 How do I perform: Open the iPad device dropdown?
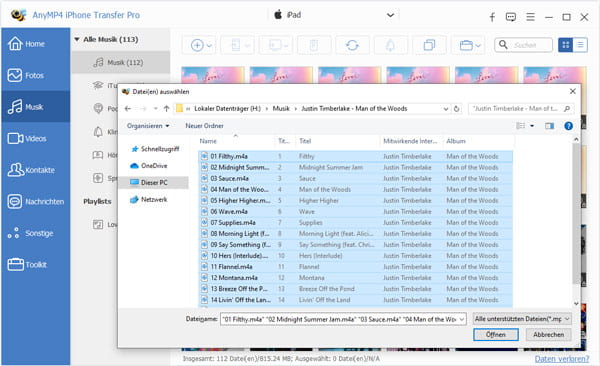click(x=390, y=15)
